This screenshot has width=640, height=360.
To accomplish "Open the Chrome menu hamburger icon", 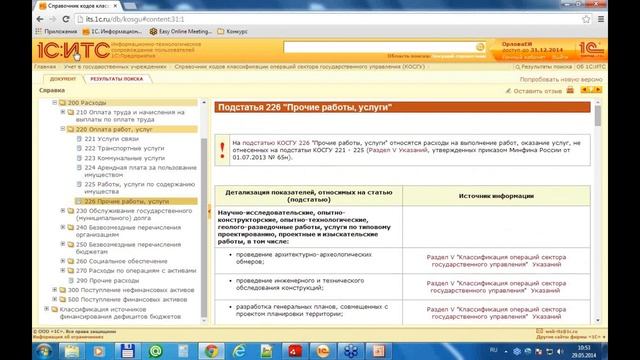I will (601, 19).
